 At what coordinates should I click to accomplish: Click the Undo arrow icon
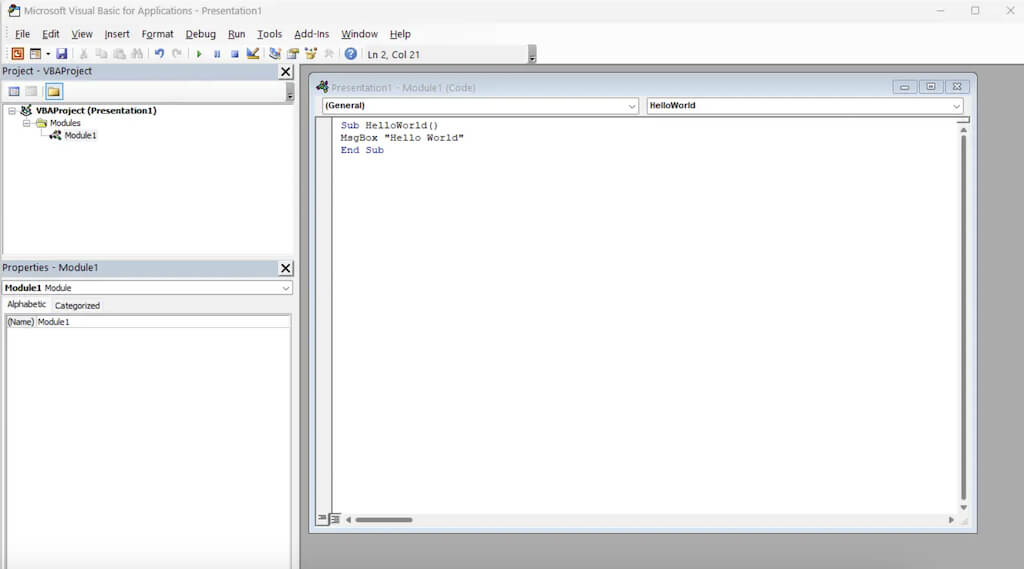[159, 54]
